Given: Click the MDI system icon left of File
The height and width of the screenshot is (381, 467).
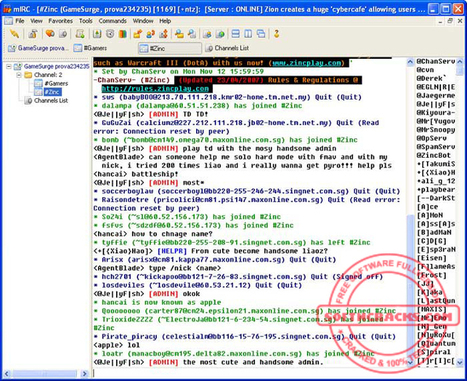Looking at the screenshot, I should pos(8,21).
